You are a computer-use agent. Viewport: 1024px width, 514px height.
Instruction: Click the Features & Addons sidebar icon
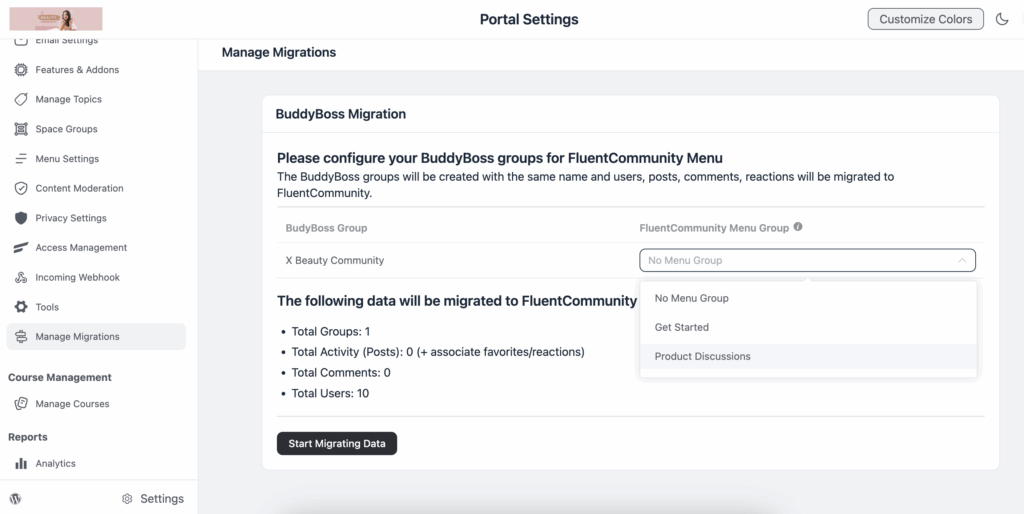pos(21,69)
